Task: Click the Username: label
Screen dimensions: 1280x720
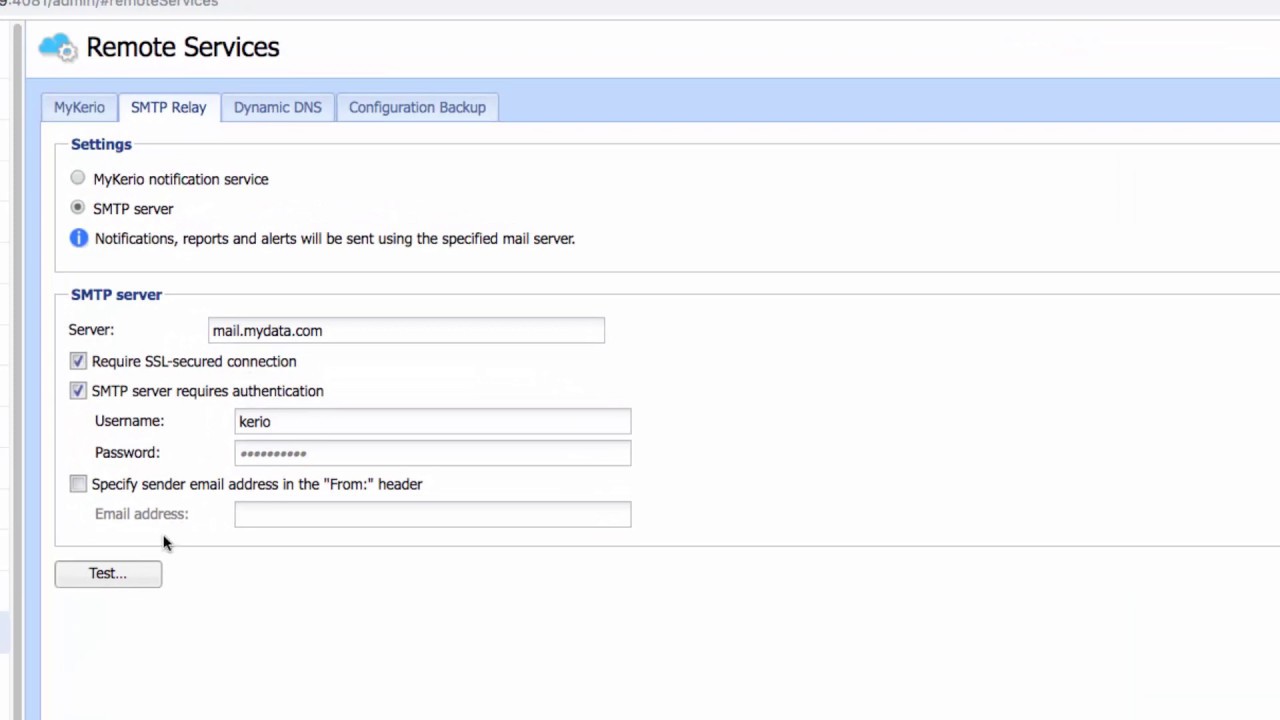Action: 129,421
